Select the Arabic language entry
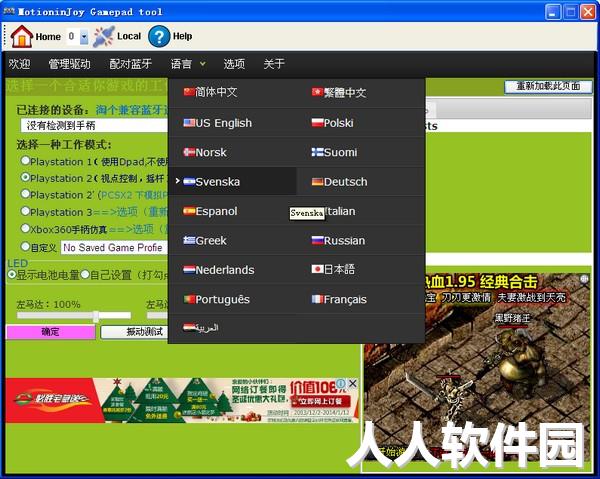 pos(232,328)
